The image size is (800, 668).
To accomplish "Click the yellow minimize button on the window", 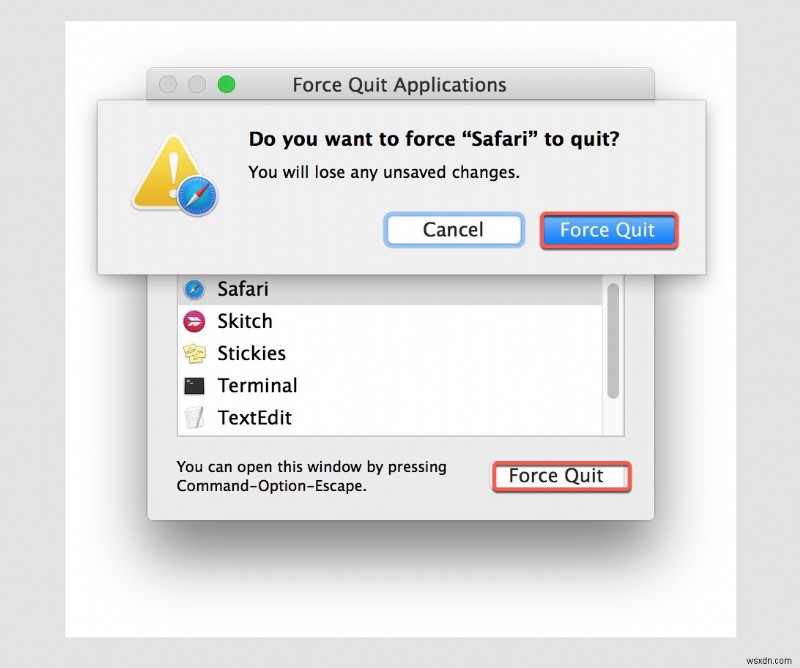I will [197, 85].
